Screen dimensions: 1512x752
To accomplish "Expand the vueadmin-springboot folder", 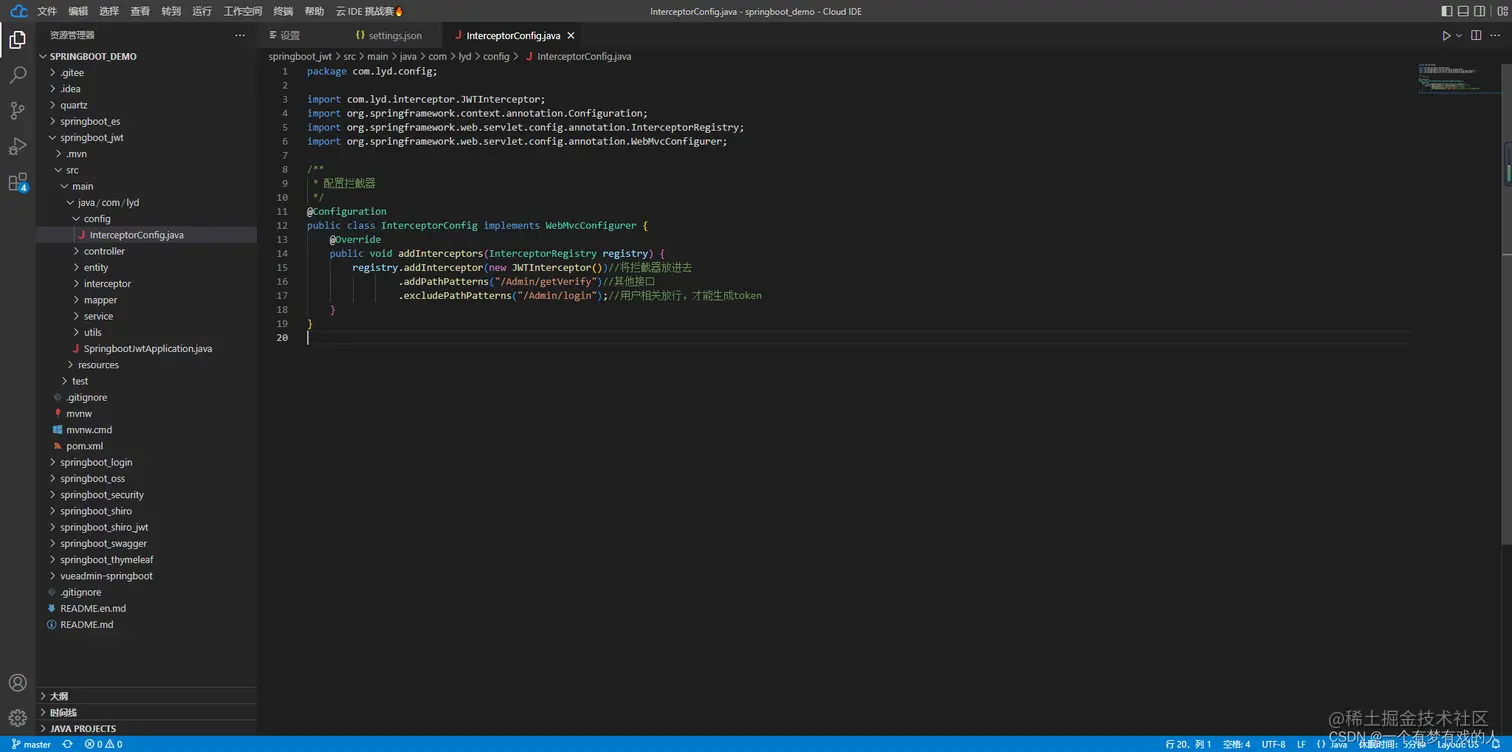I will (x=147, y=576).
